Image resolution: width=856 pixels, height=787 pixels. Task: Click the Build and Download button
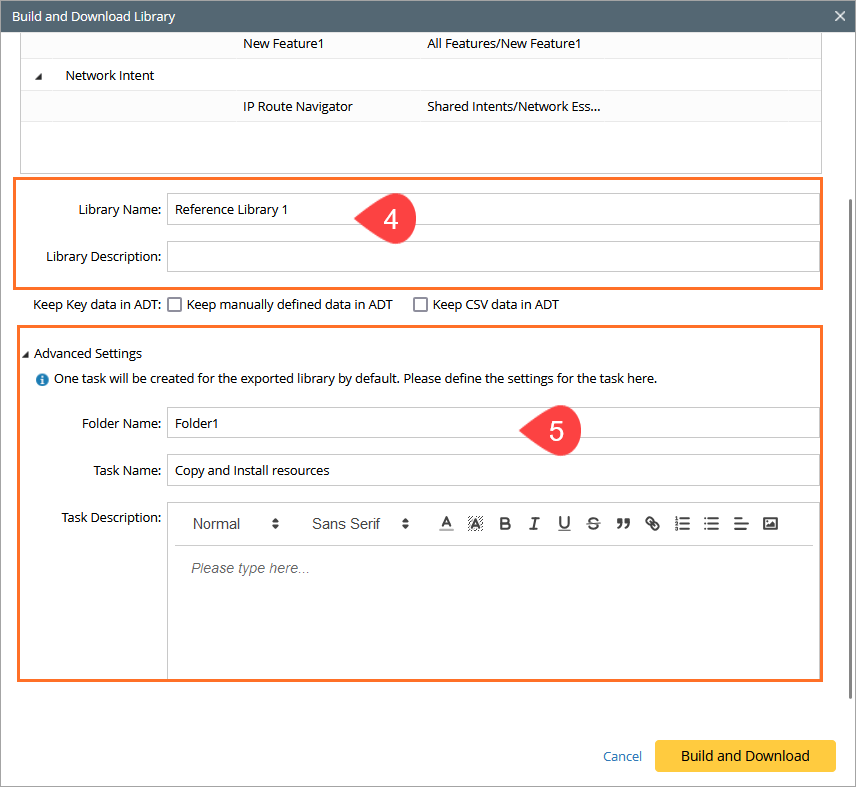(745, 756)
